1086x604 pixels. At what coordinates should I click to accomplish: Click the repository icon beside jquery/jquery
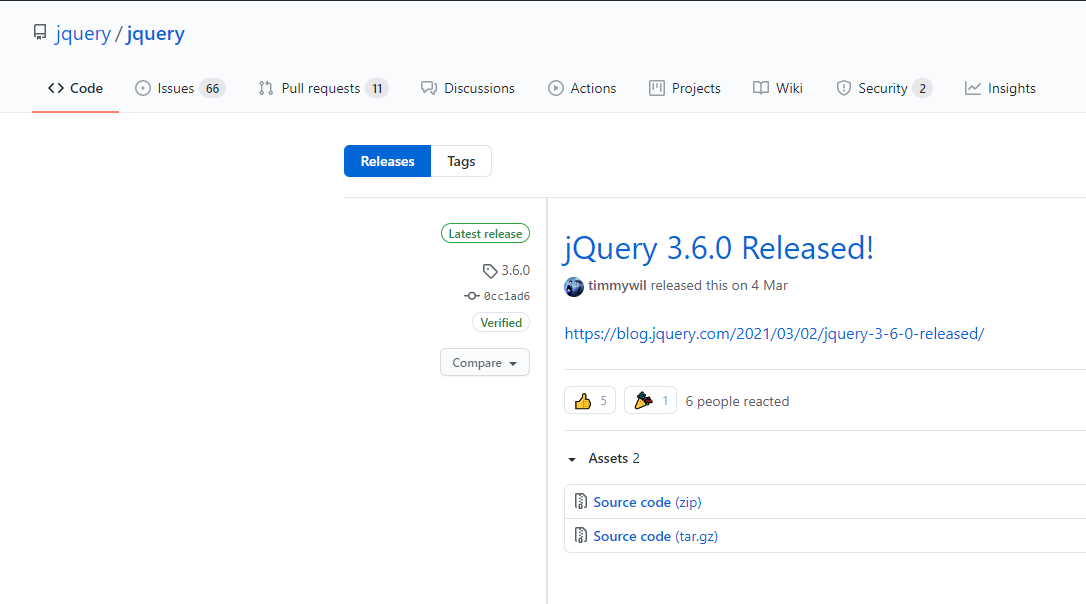[x=40, y=33]
